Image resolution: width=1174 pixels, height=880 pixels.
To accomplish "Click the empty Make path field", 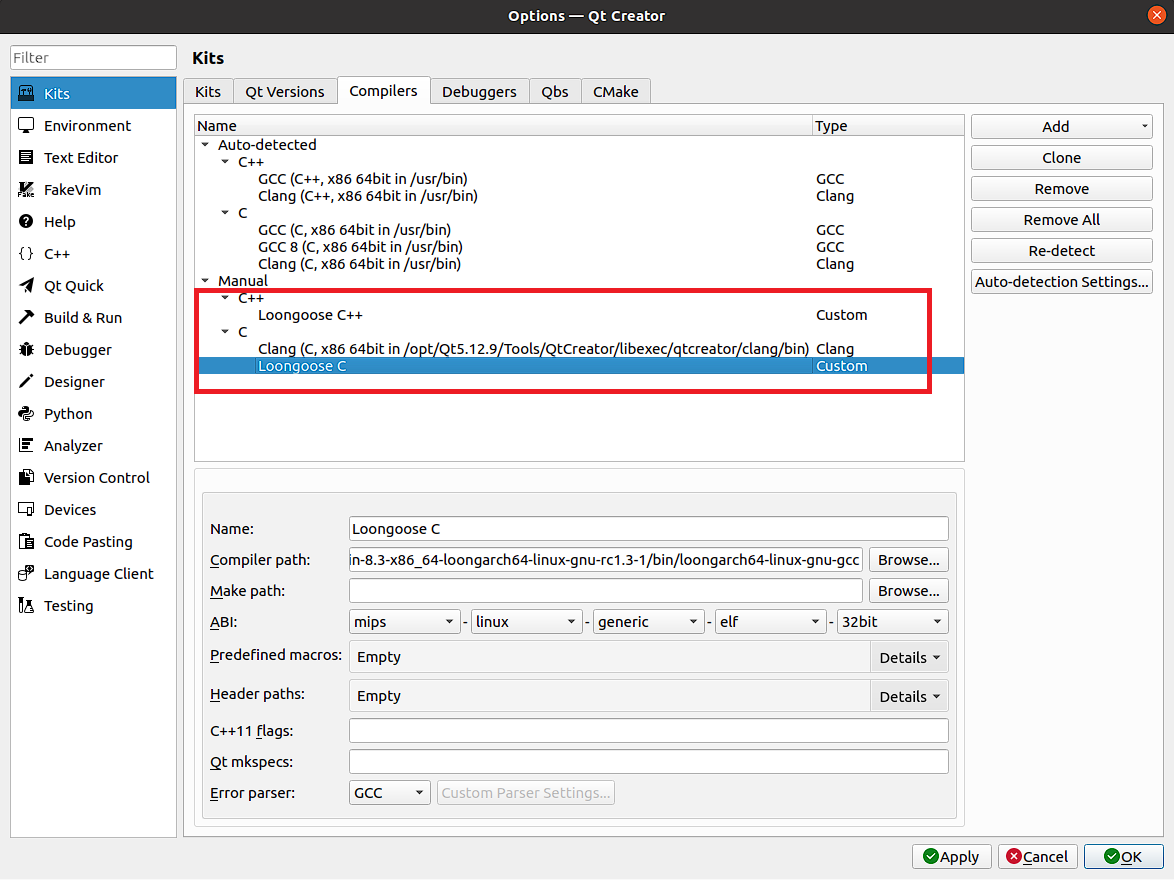I will (x=605, y=590).
